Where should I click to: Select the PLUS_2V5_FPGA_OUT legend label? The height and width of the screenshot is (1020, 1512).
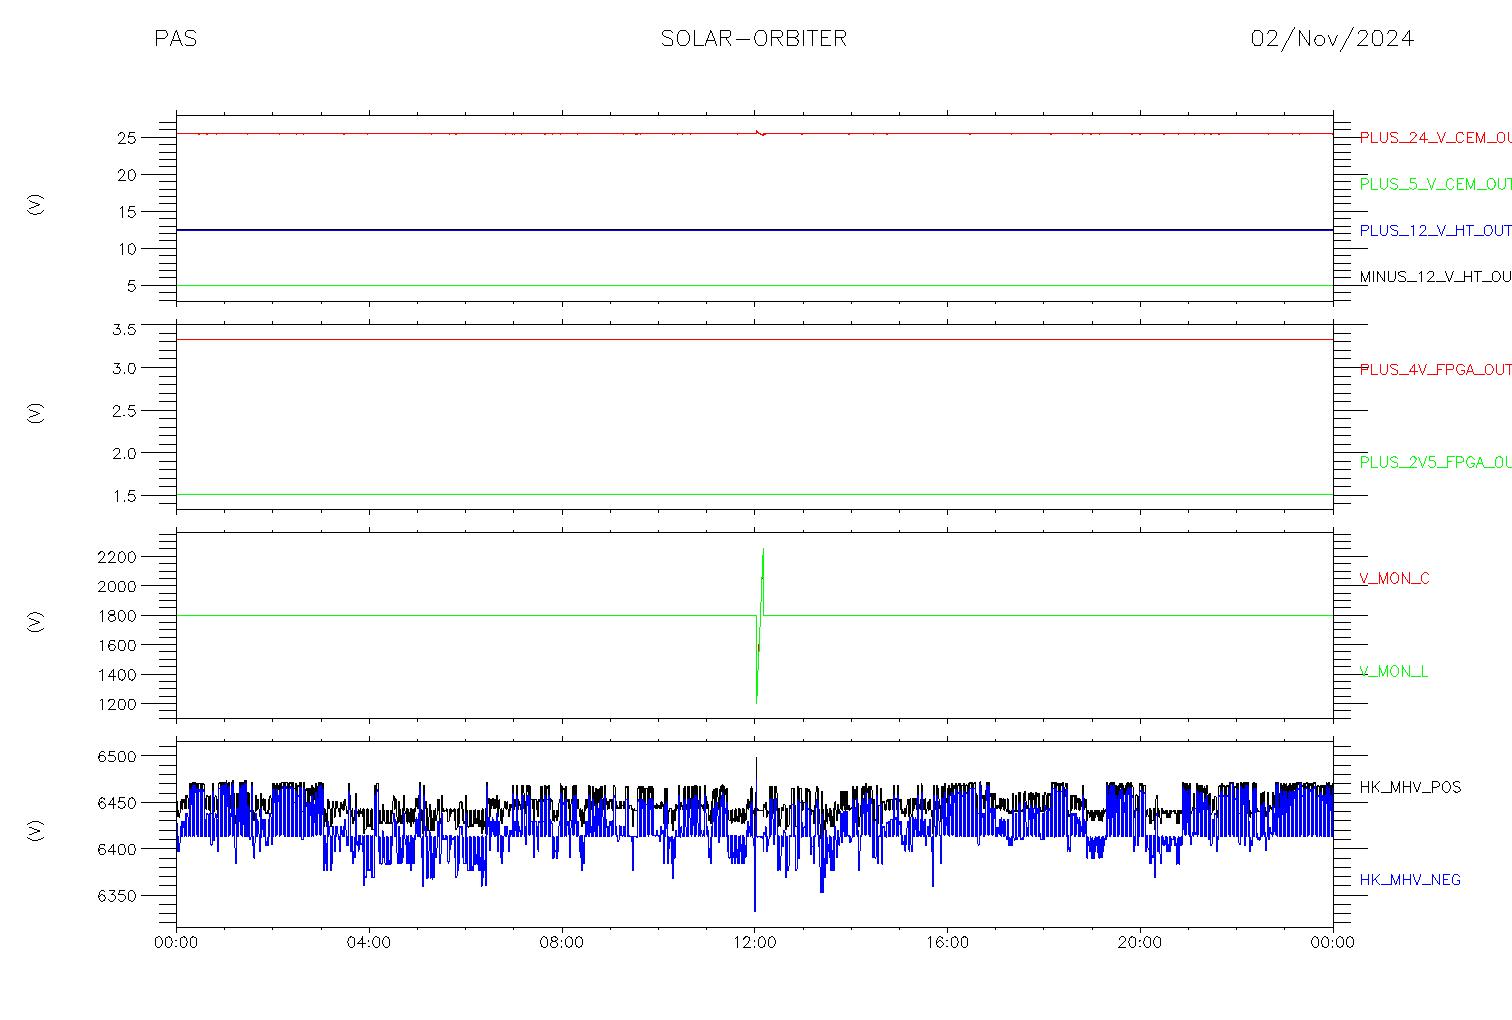click(x=1435, y=462)
